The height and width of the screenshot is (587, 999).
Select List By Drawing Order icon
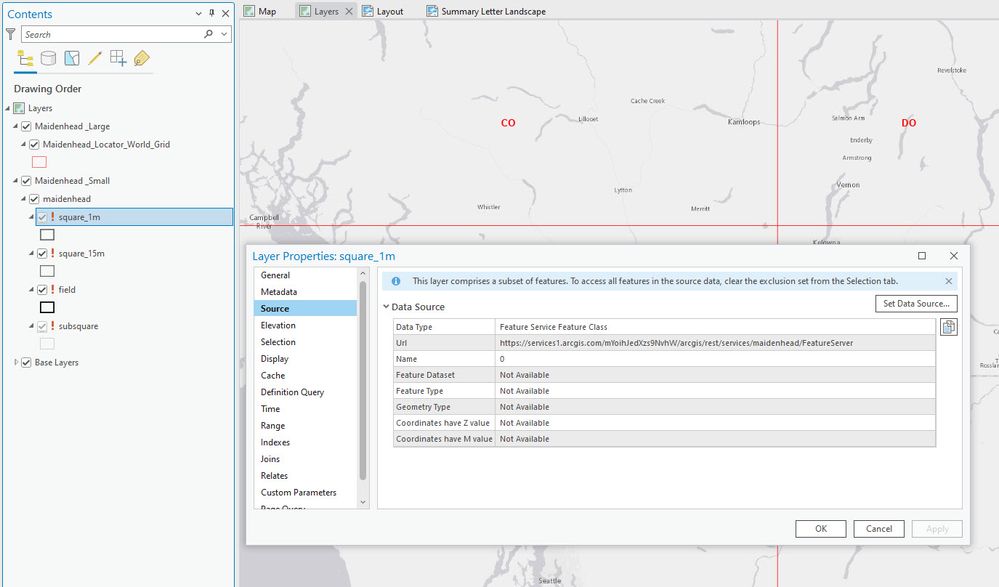point(25,59)
